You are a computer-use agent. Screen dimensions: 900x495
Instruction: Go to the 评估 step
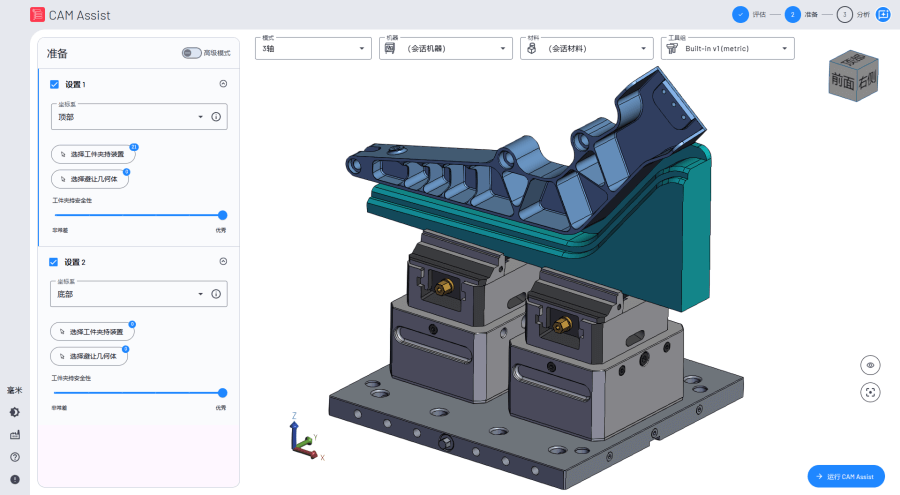coord(740,15)
